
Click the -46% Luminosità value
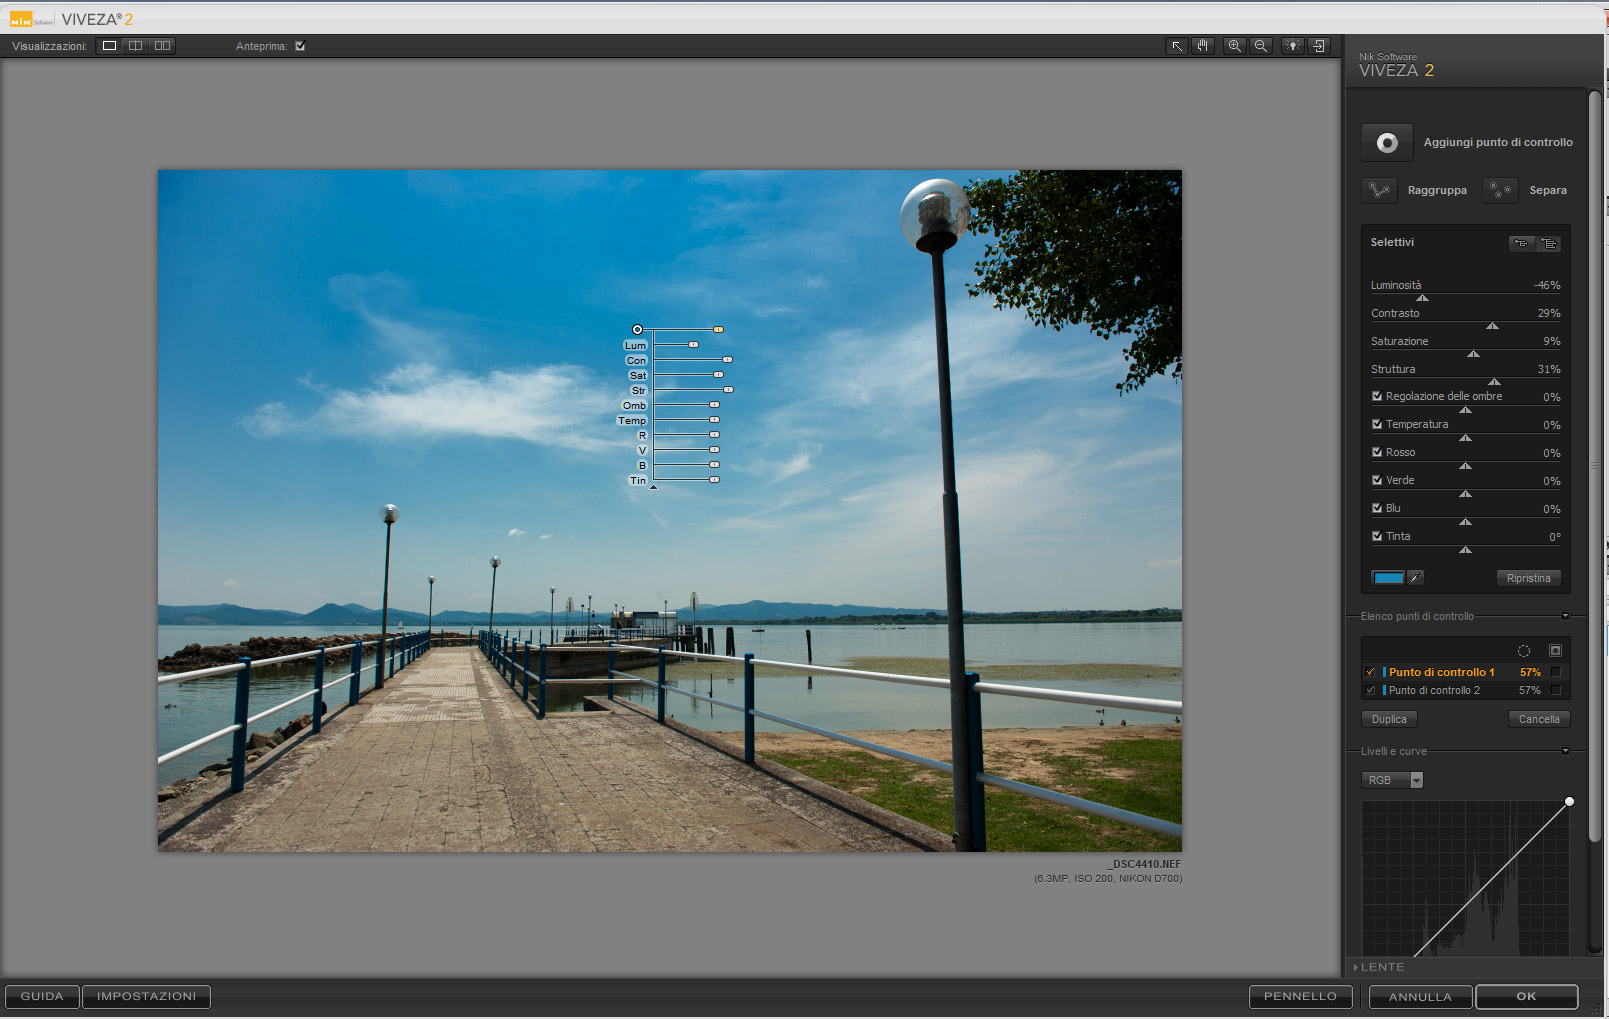tap(1547, 285)
